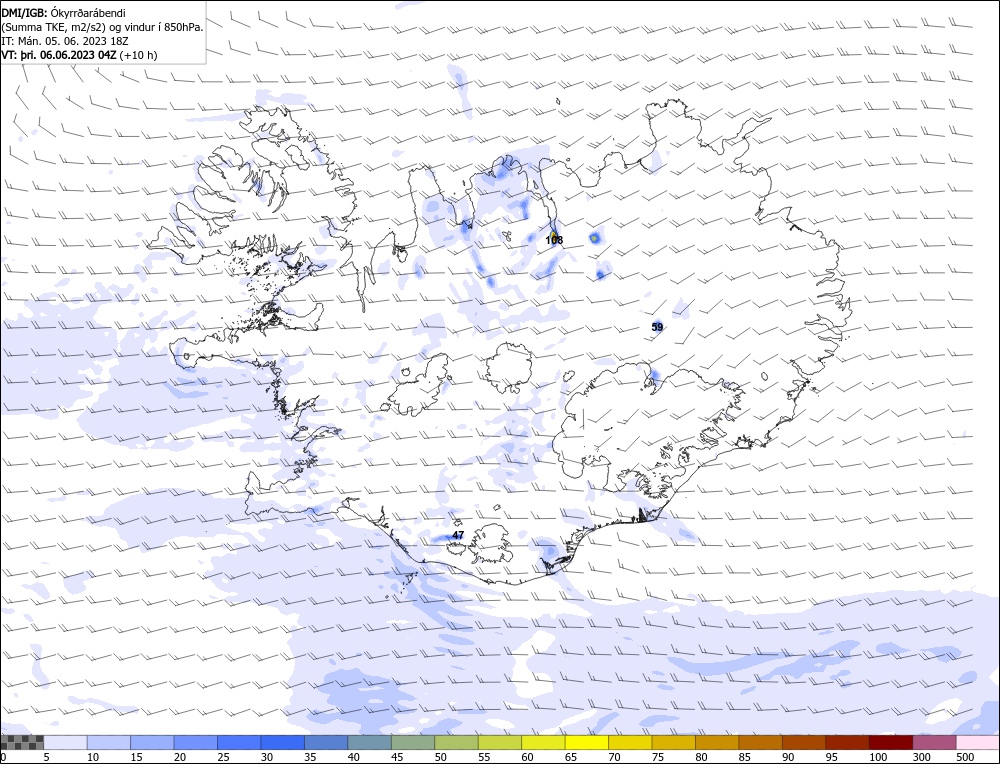Click the "47" TKE value on the map
This screenshot has width=1000, height=764.
[x=458, y=535]
